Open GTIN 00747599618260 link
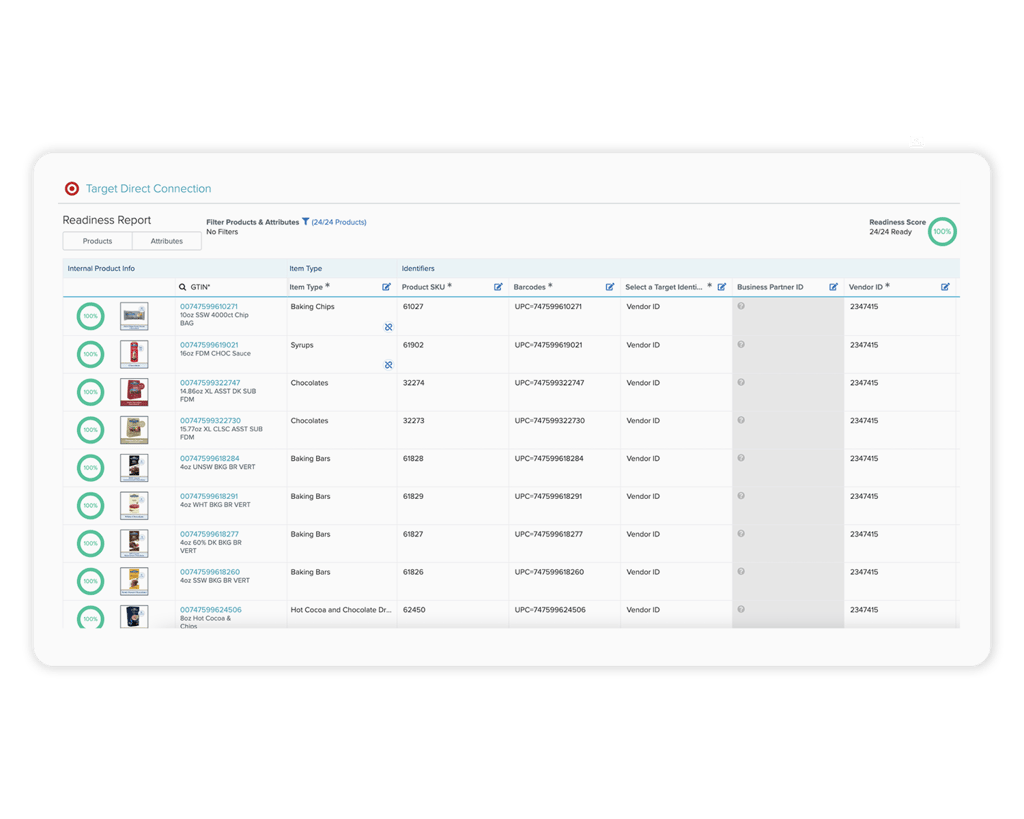 (210, 572)
